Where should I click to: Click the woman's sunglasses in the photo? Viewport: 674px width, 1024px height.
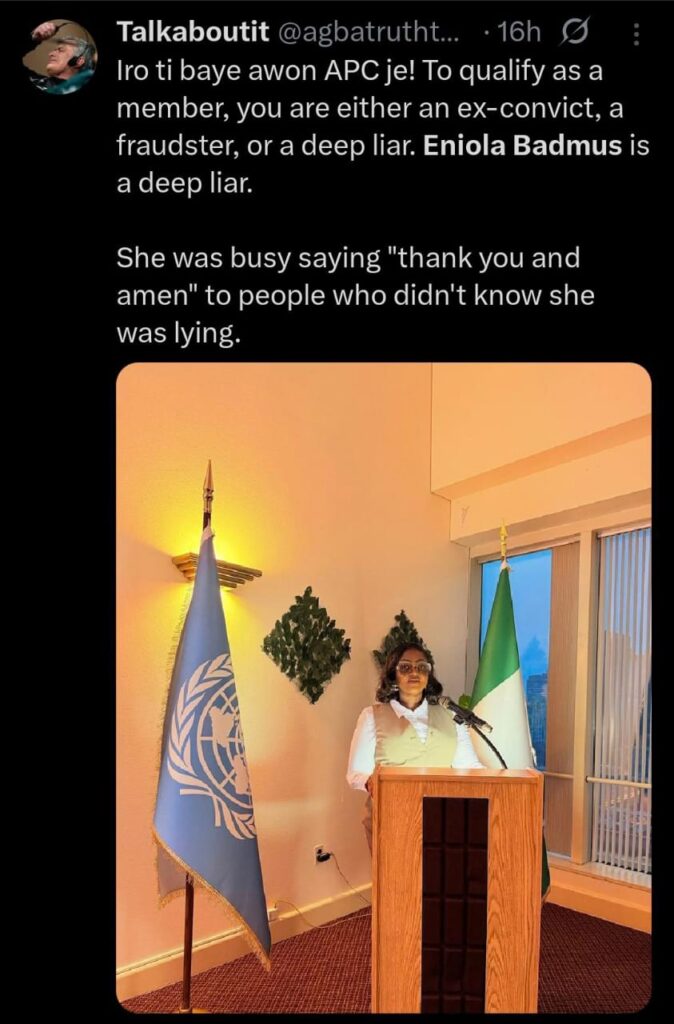414,667
